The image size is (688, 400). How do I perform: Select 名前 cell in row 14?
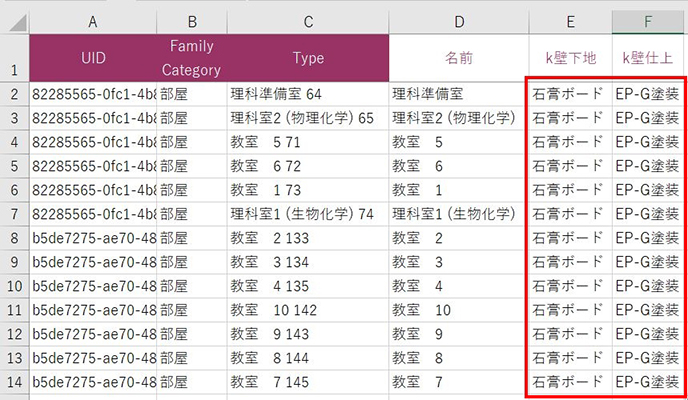point(459,382)
